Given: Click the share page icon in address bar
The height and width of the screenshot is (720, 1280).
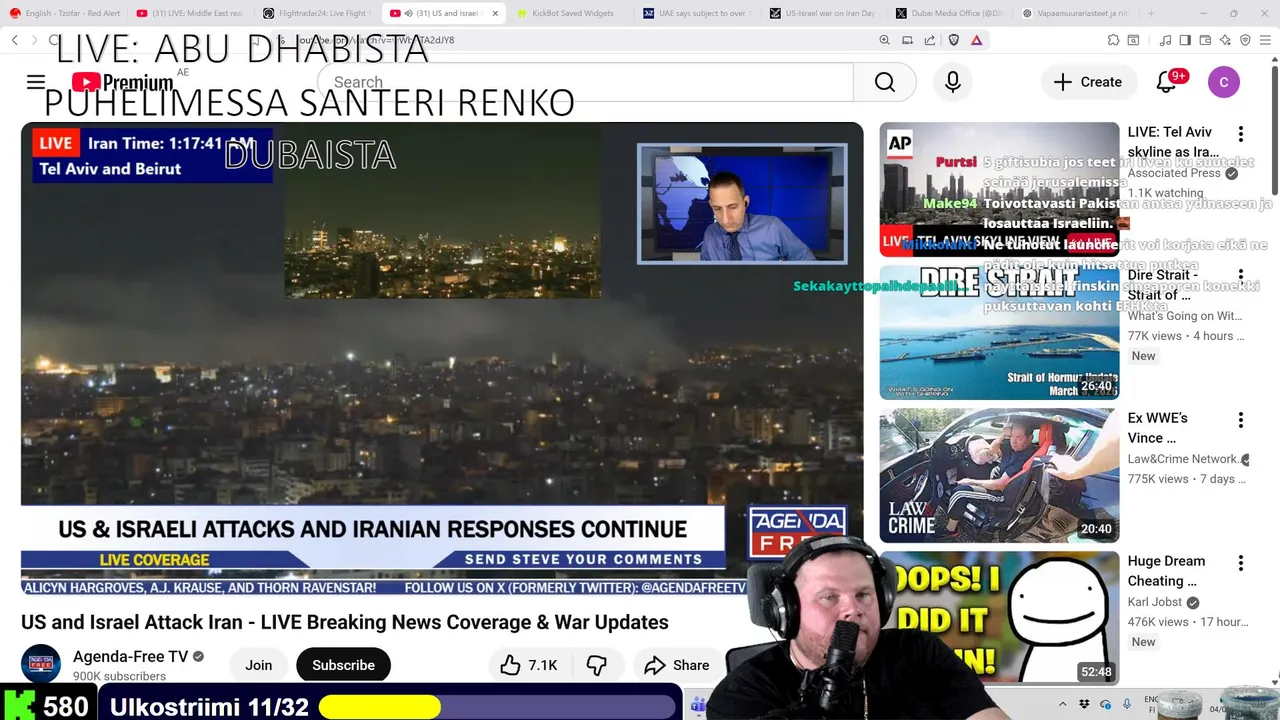Looking at the screenshot, I should click(x=930, y=40).
